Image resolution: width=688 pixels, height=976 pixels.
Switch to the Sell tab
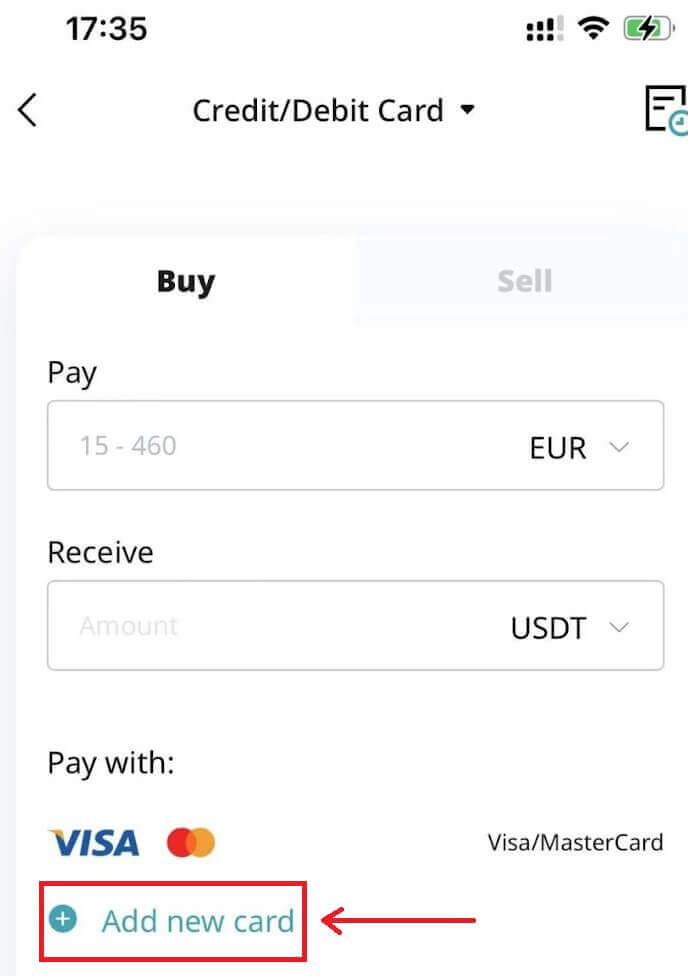click(x=524, y=281)
